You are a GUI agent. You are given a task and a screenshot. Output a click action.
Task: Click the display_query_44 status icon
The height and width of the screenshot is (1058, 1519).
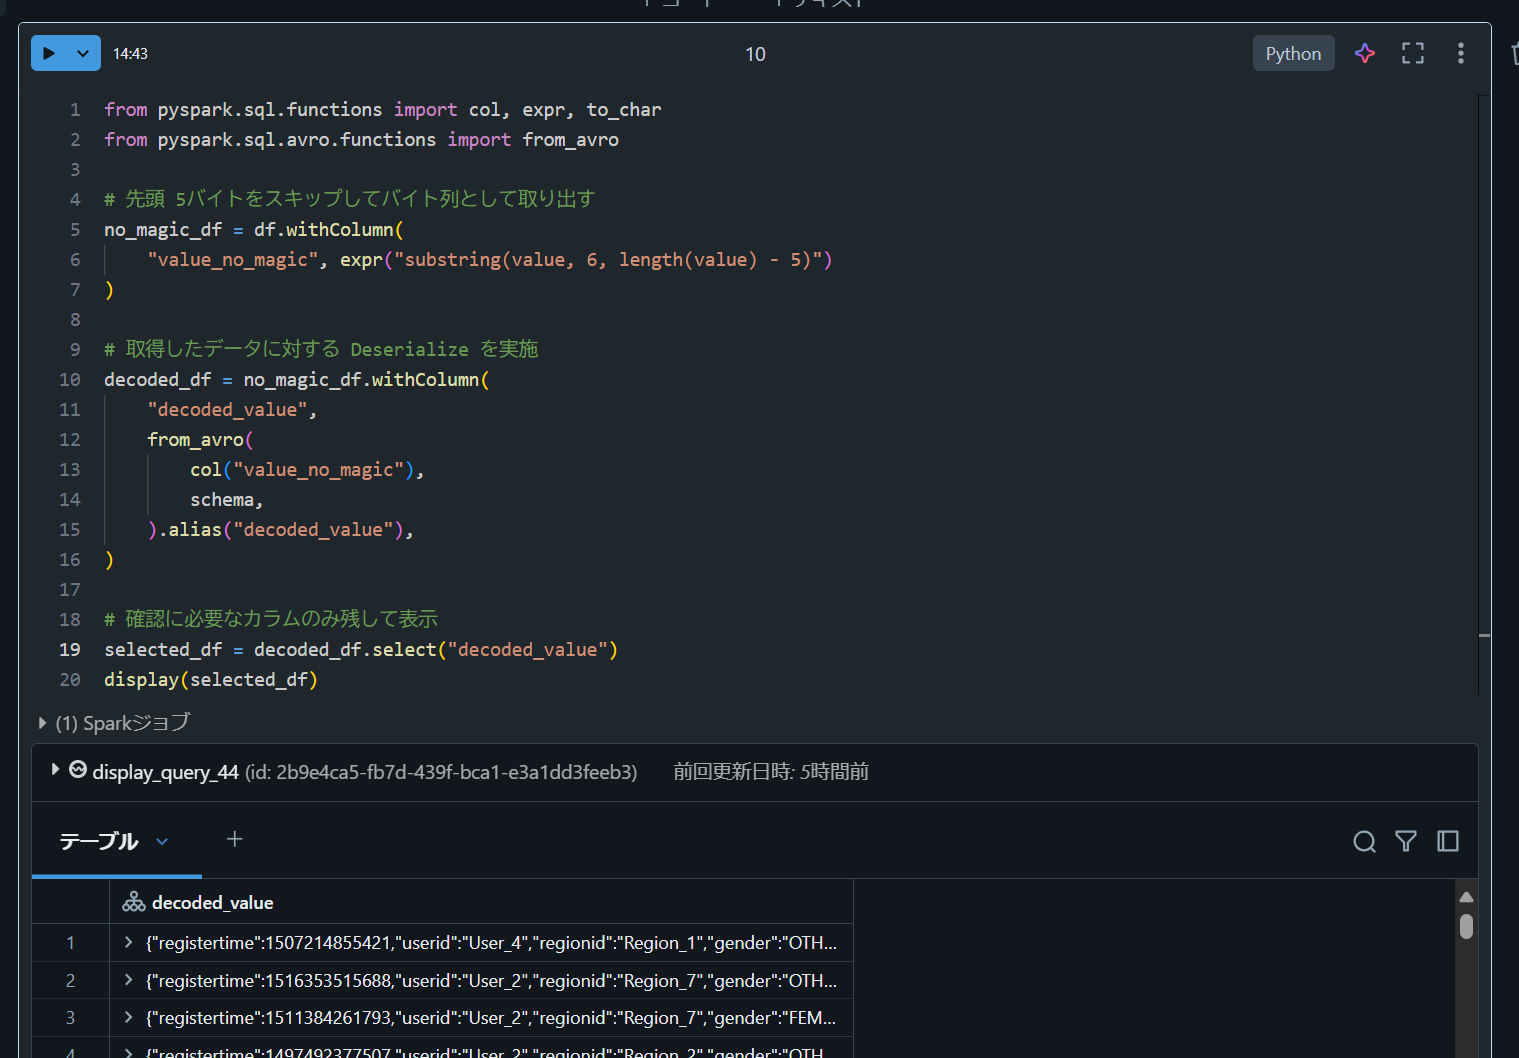pos(78,769)
